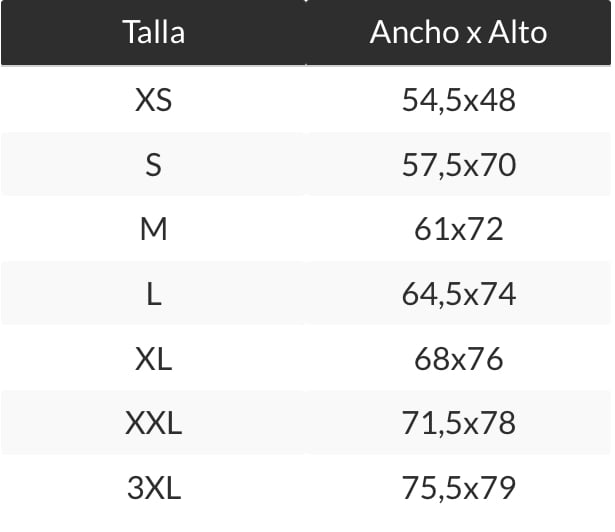Click the 57,5x70 measurement value
Screen dimensions: 615x532
pyautogui.click(x=458, y=164)
